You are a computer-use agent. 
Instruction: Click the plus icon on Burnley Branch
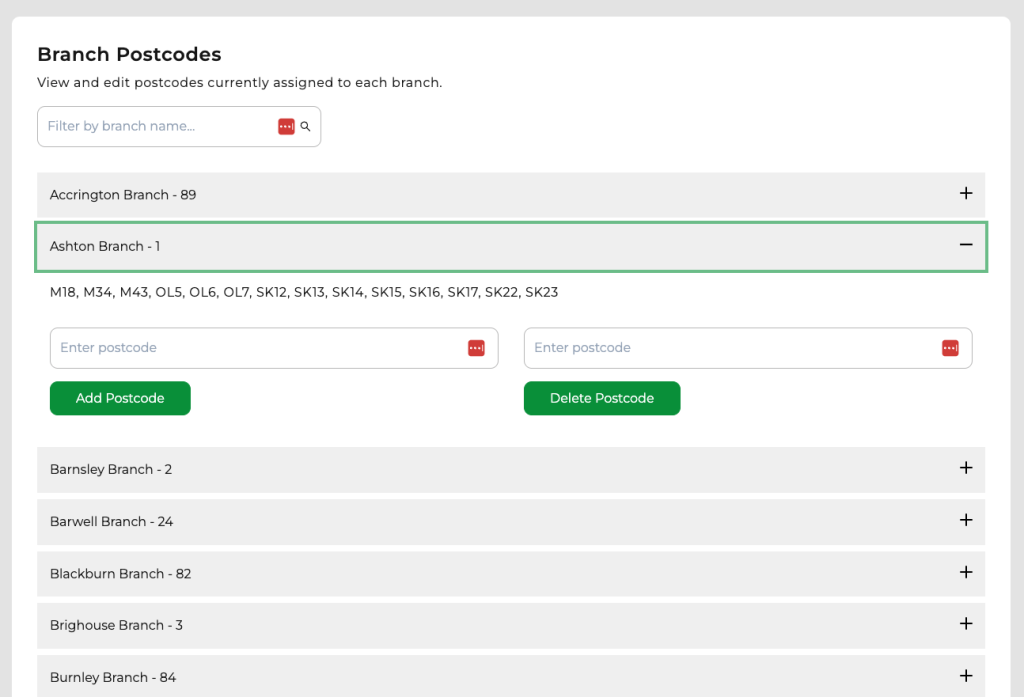(966, 676)
